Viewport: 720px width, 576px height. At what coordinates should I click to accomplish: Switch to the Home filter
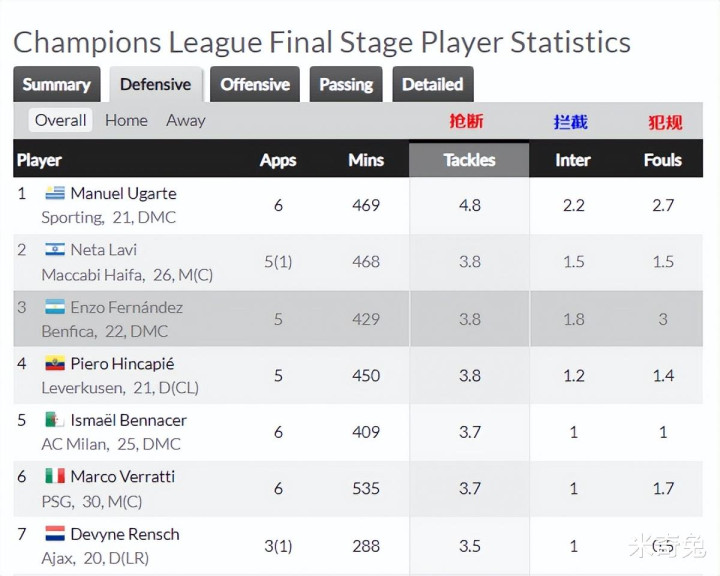(x=126, y=120)
